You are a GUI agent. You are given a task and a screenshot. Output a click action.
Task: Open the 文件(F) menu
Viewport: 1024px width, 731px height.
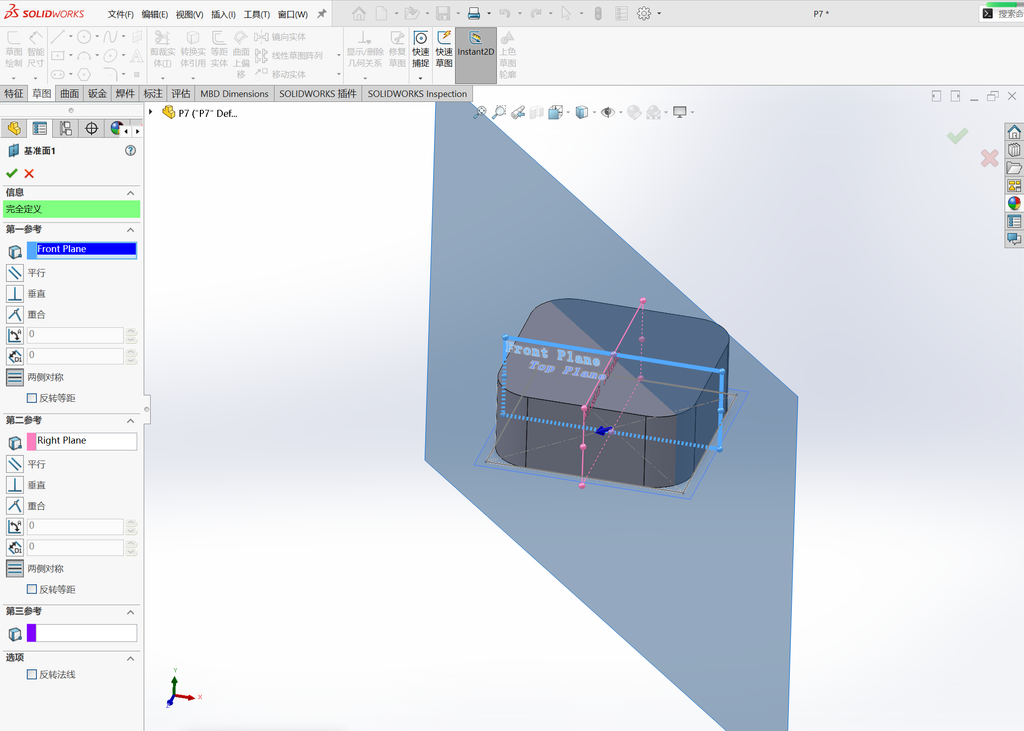click(x=120, y=14)
